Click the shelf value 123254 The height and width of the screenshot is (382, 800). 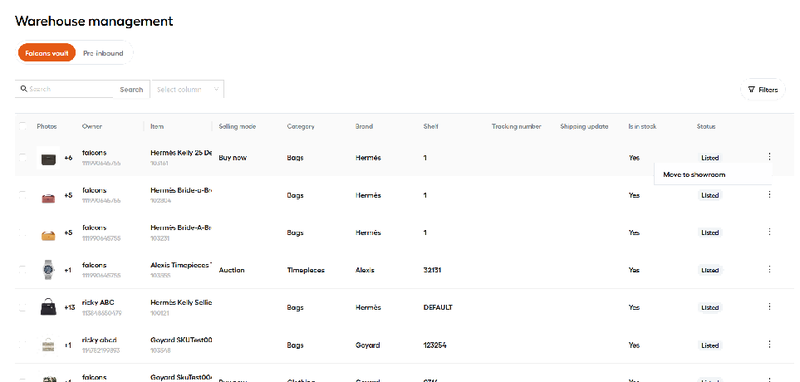435,345
